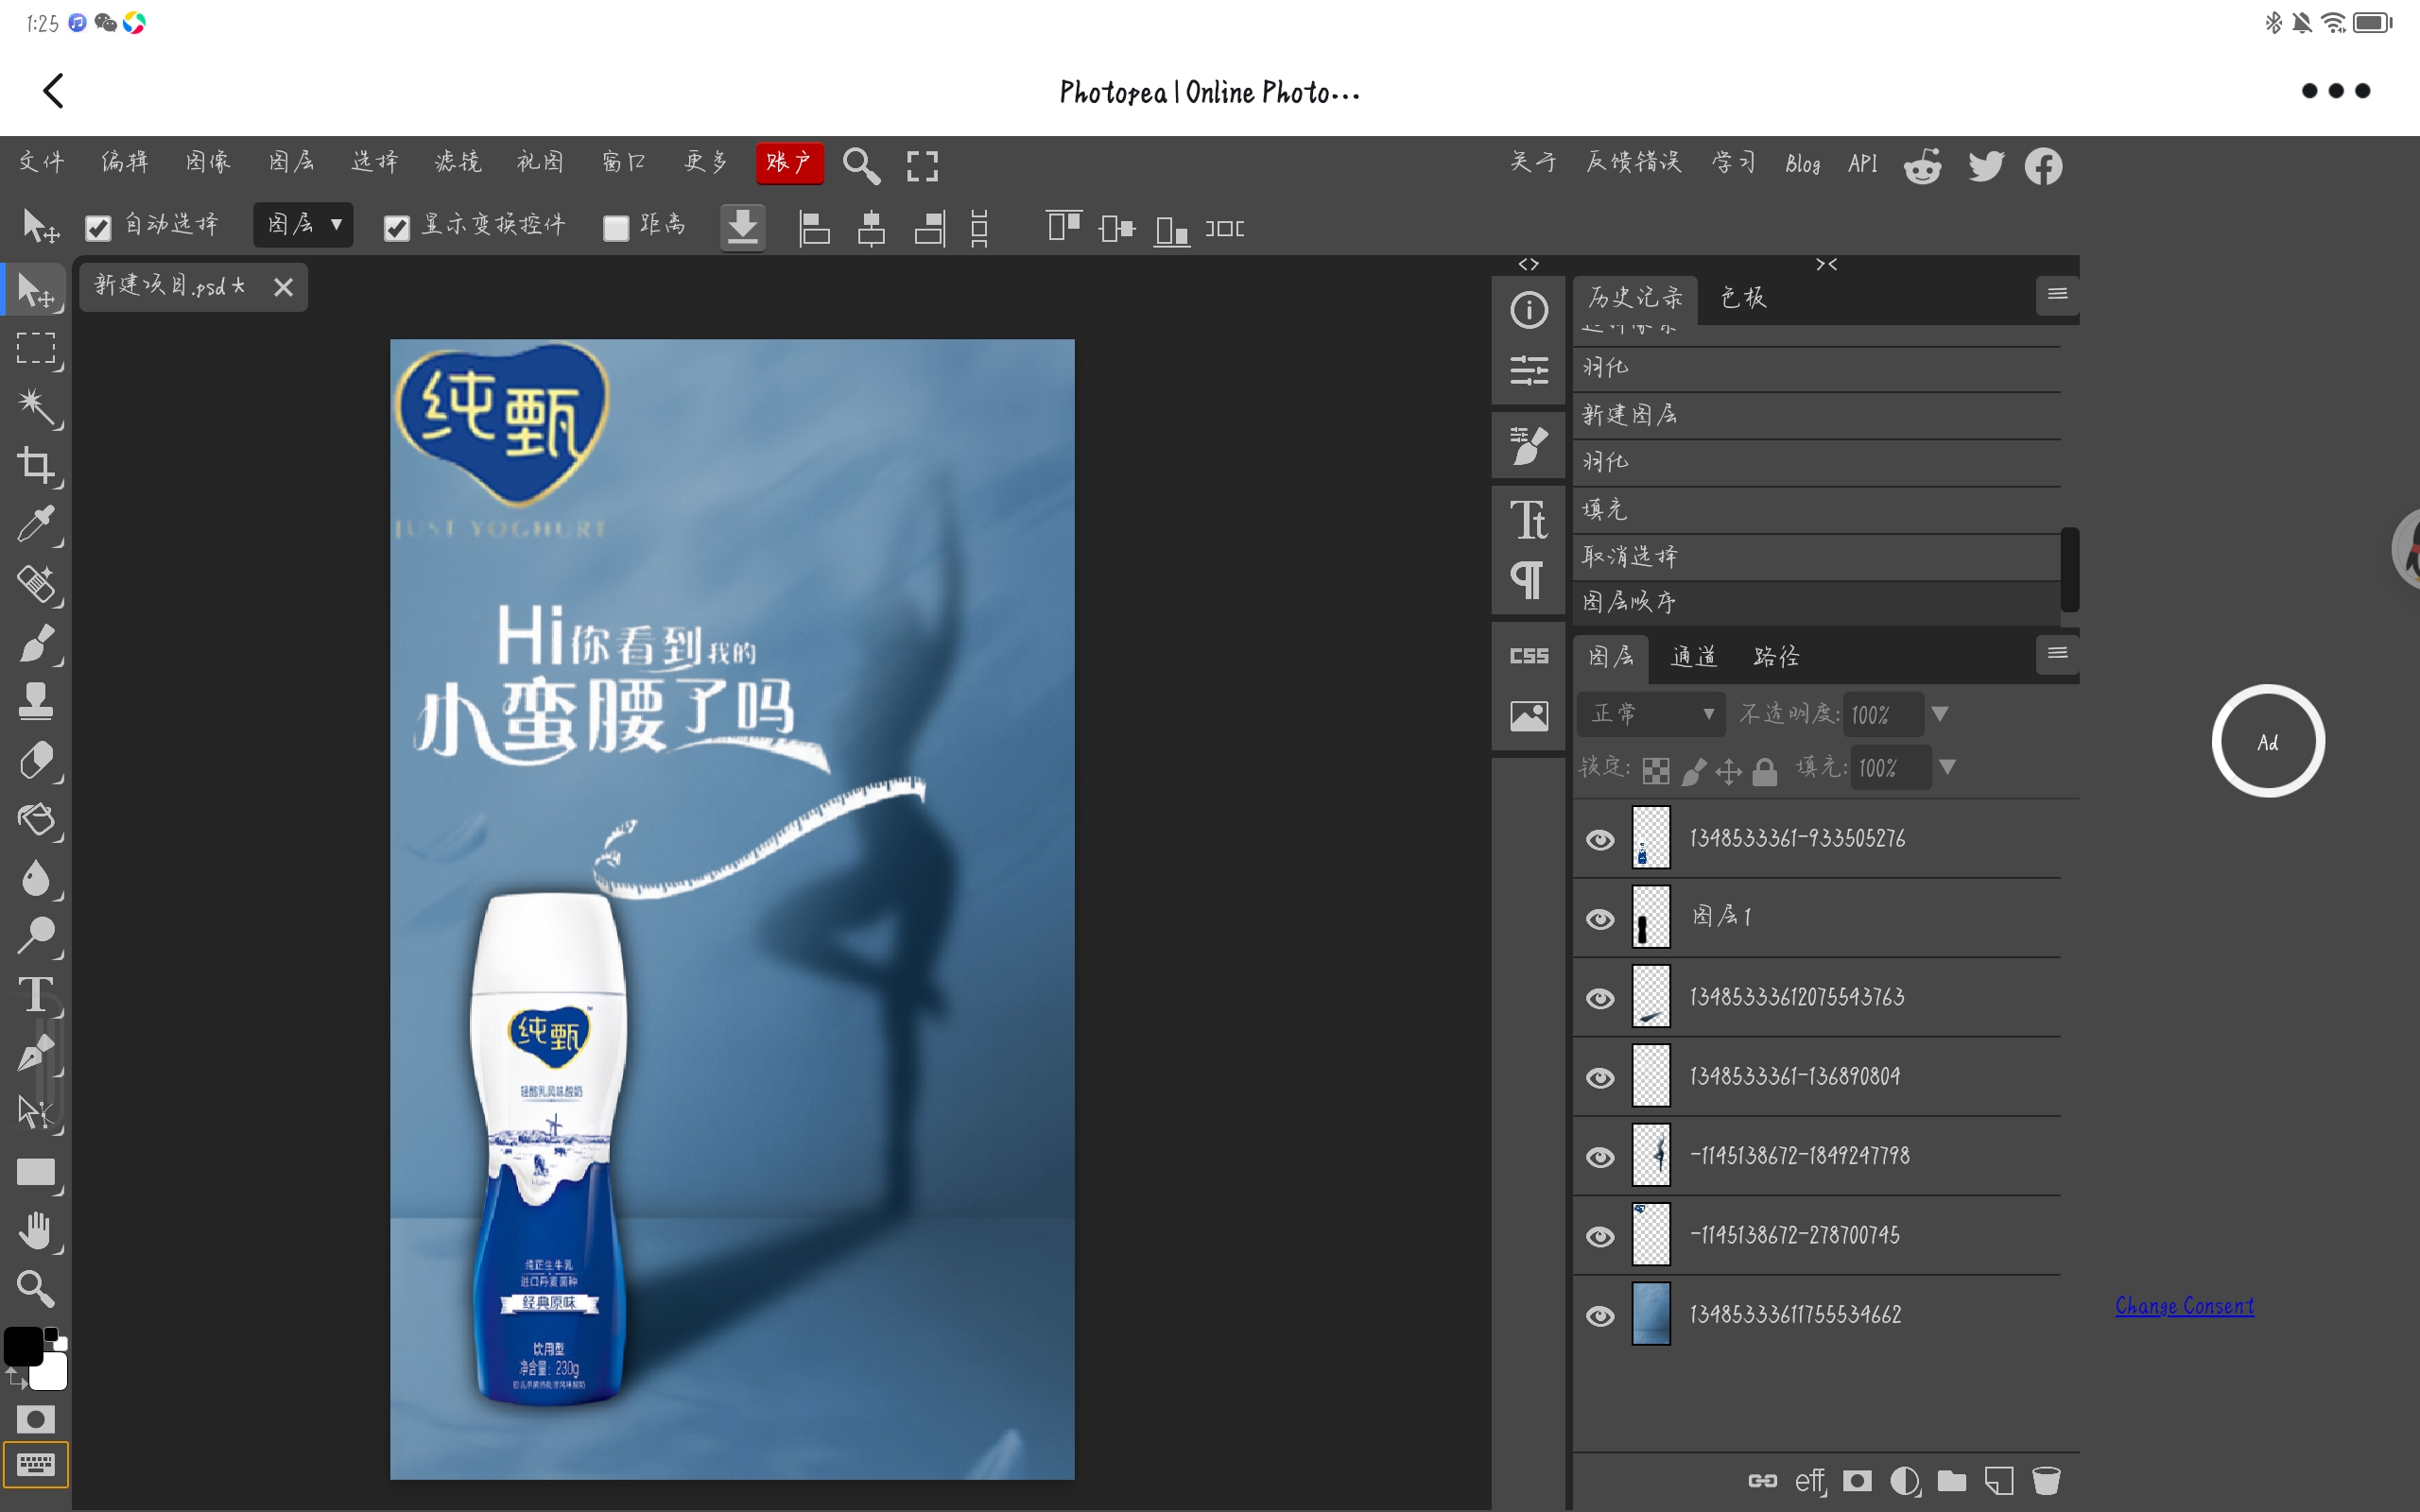Collapse the side panel with >< arrows

[1826, 264]
